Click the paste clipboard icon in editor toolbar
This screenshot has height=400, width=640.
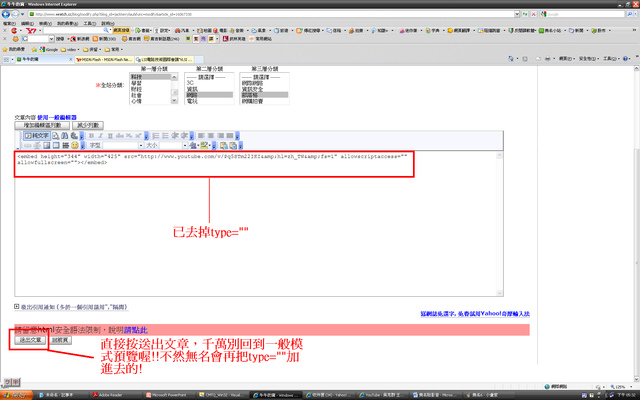pos(224,145)
